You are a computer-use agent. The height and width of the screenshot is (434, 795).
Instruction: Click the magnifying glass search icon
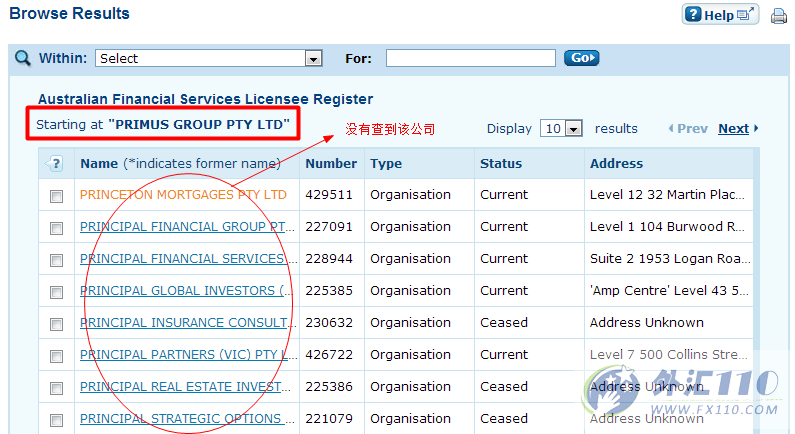[22, 58]
